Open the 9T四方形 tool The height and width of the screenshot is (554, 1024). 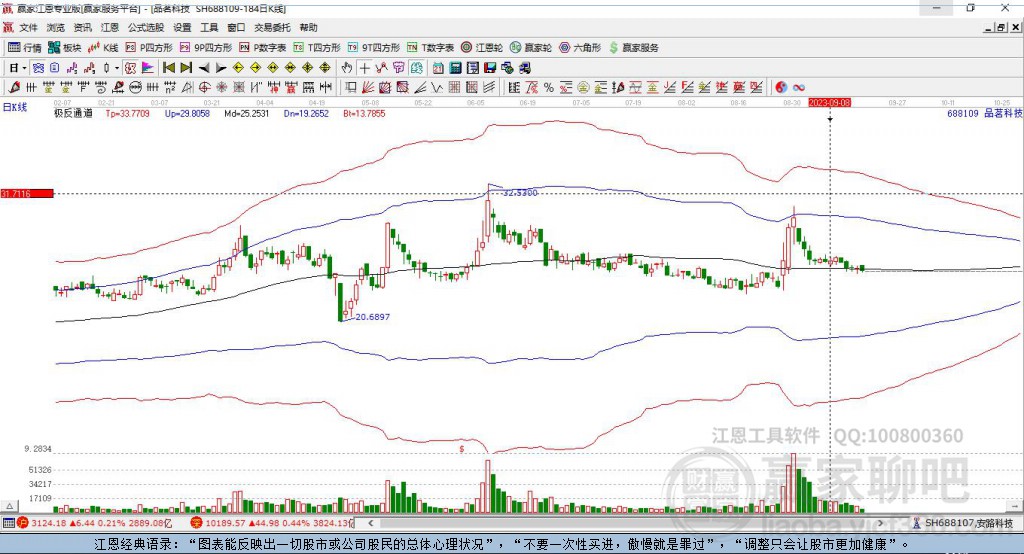pyautogui.click(x=374, y=48)
